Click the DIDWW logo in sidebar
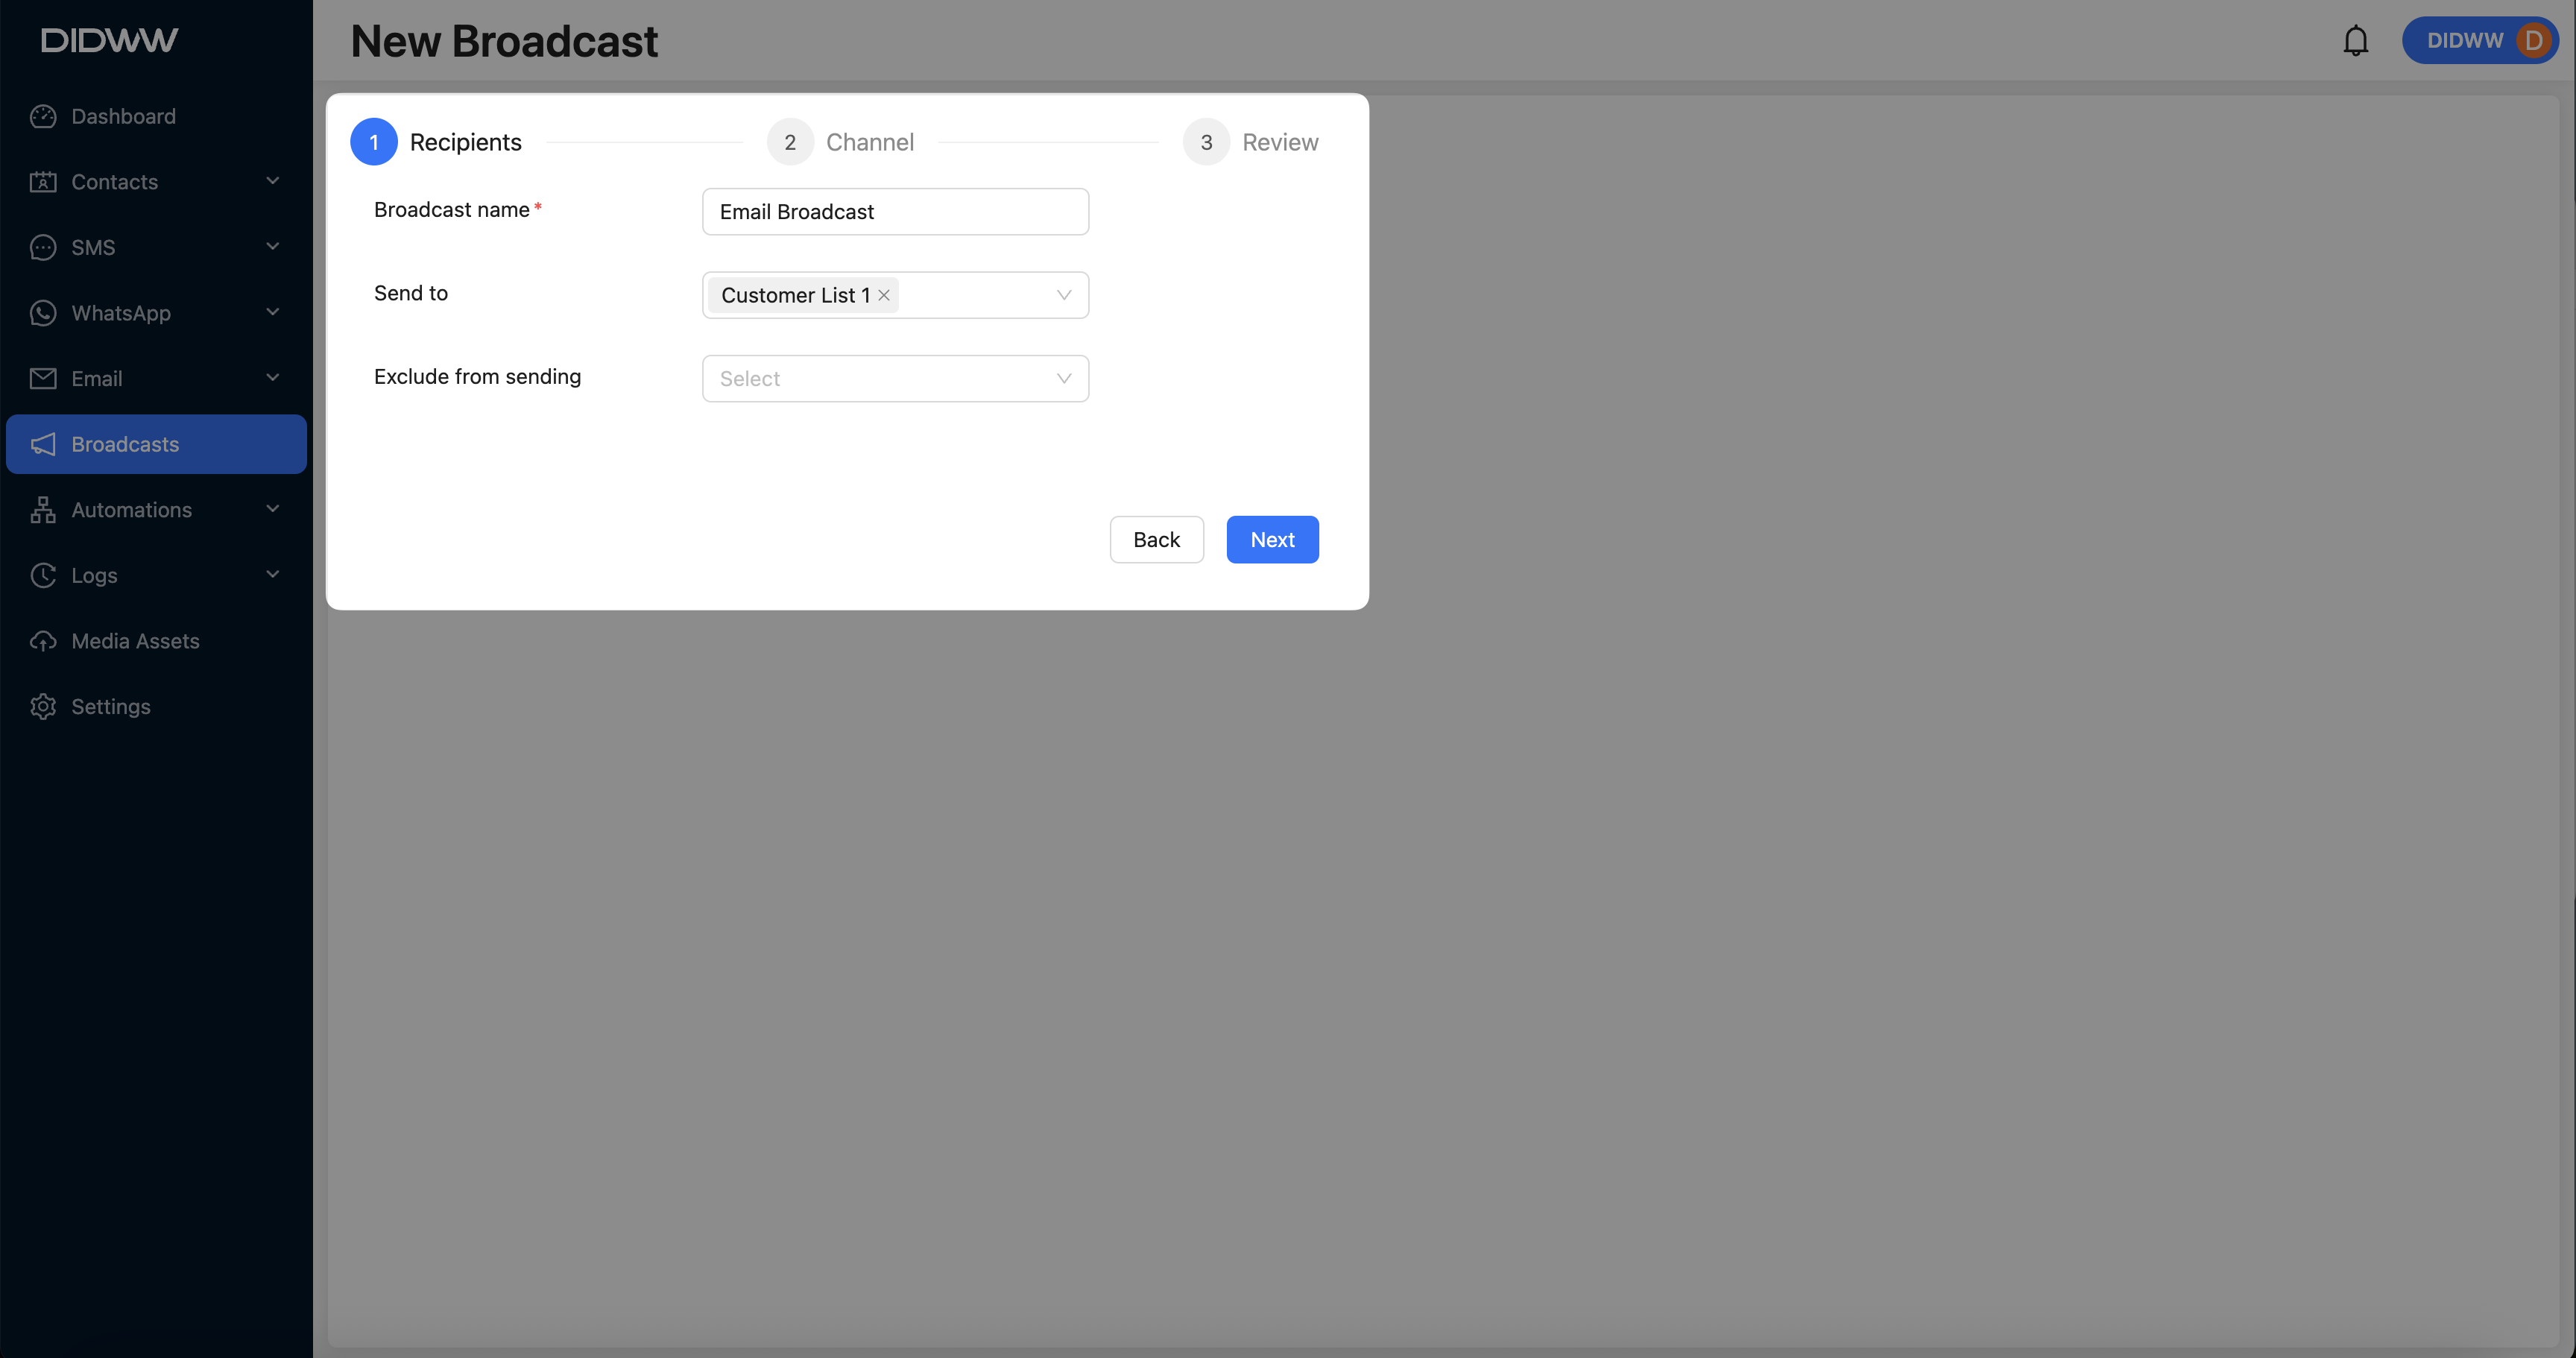2576x1358 pixels. pos(109,40)
